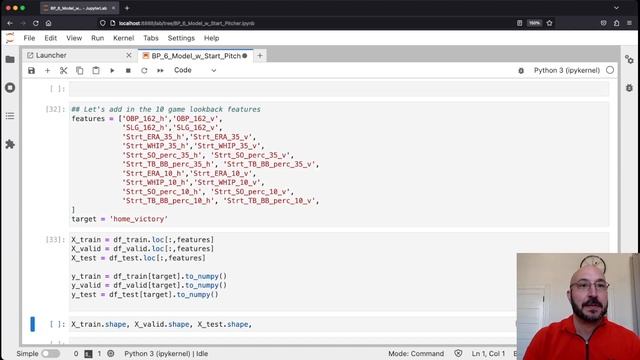640x360 pixels.
Task: Click Python 3 (ipykernel) | Idle status text
Action: (166, 353)
